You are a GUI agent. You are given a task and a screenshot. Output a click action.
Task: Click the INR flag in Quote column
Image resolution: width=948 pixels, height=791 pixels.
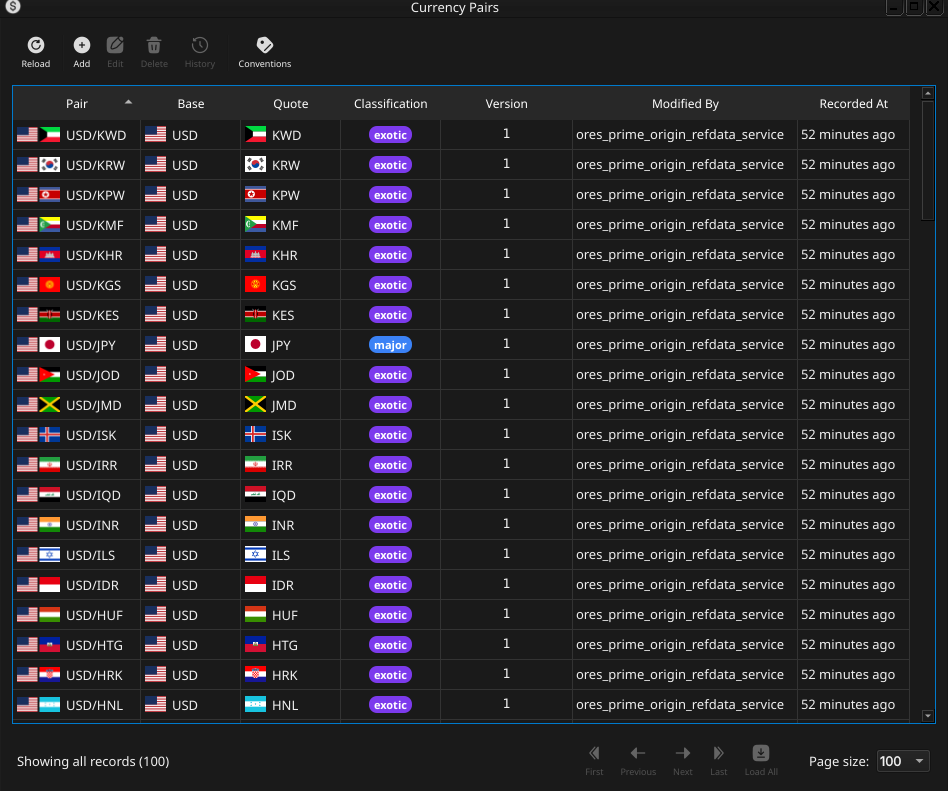click(x=255, y=524)
